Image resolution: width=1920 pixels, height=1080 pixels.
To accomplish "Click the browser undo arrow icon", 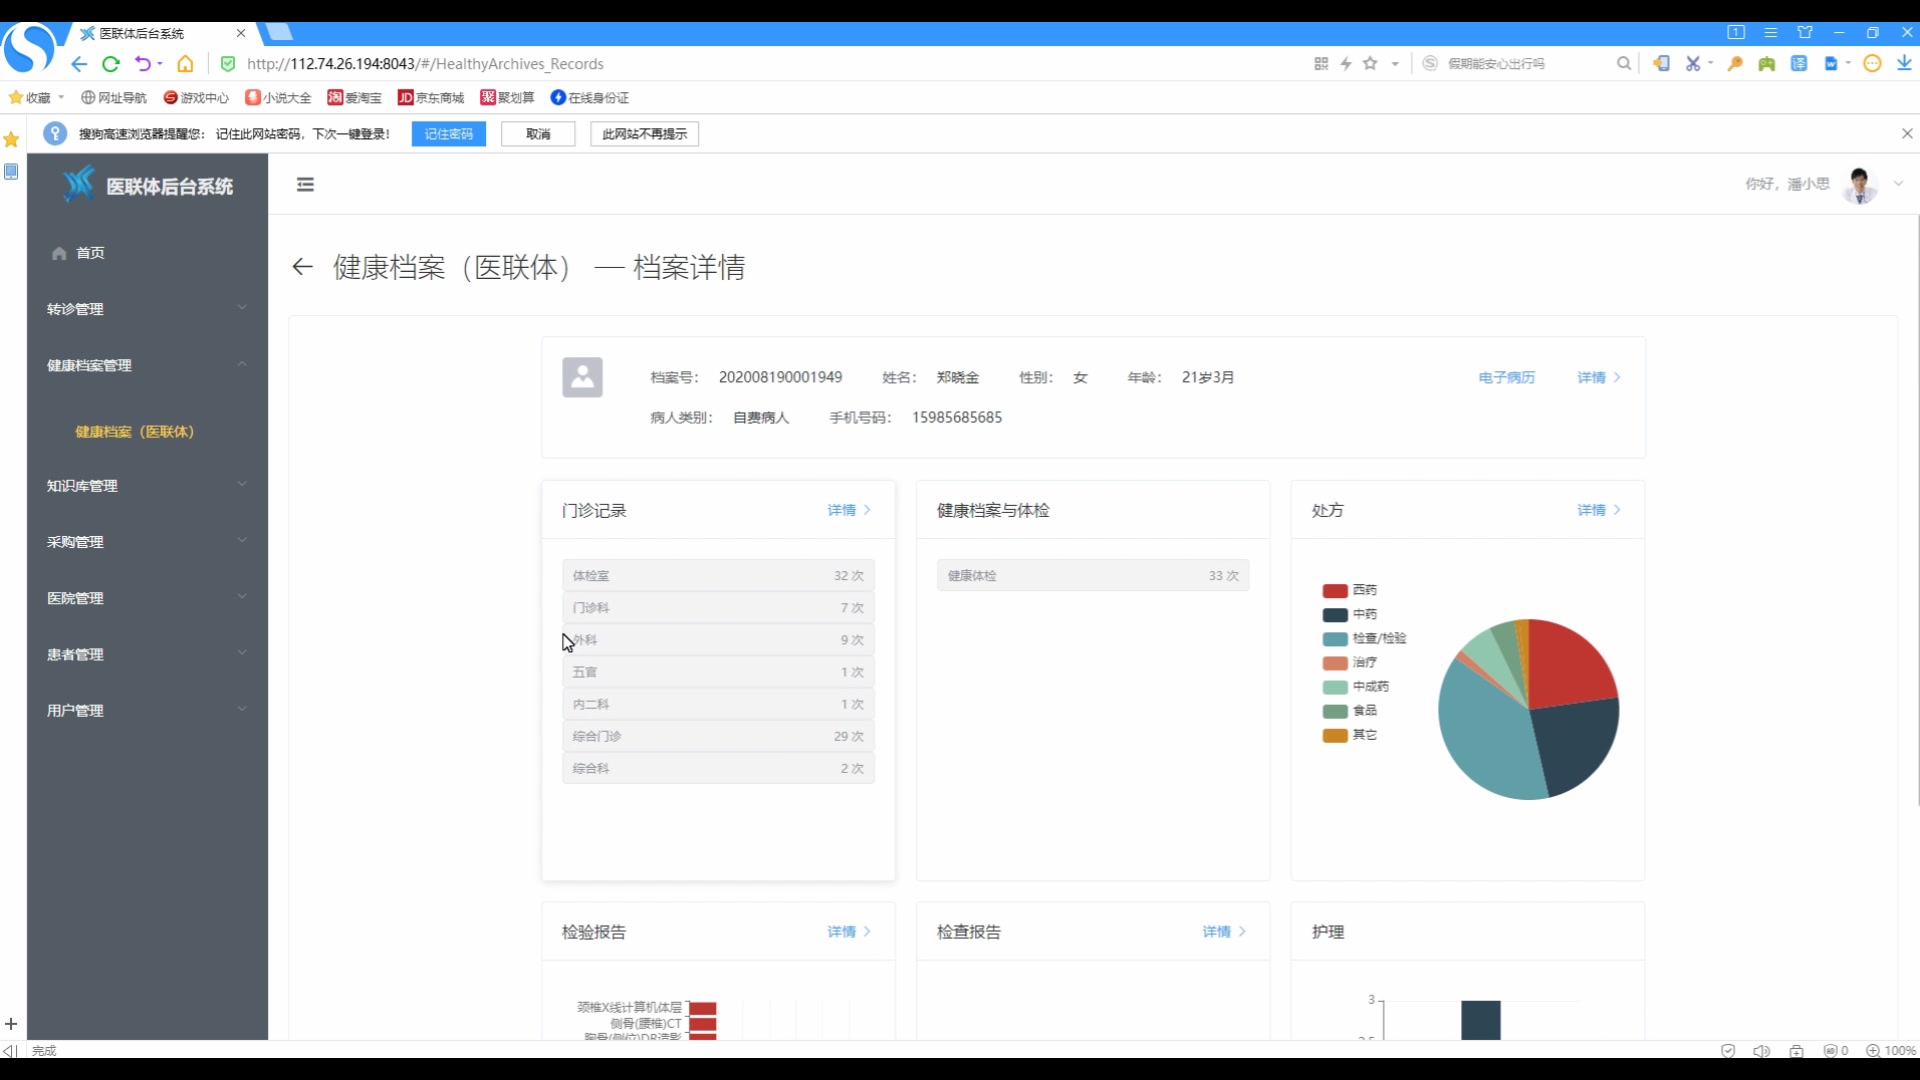I will pyautogui.click(x=143, y=64).
